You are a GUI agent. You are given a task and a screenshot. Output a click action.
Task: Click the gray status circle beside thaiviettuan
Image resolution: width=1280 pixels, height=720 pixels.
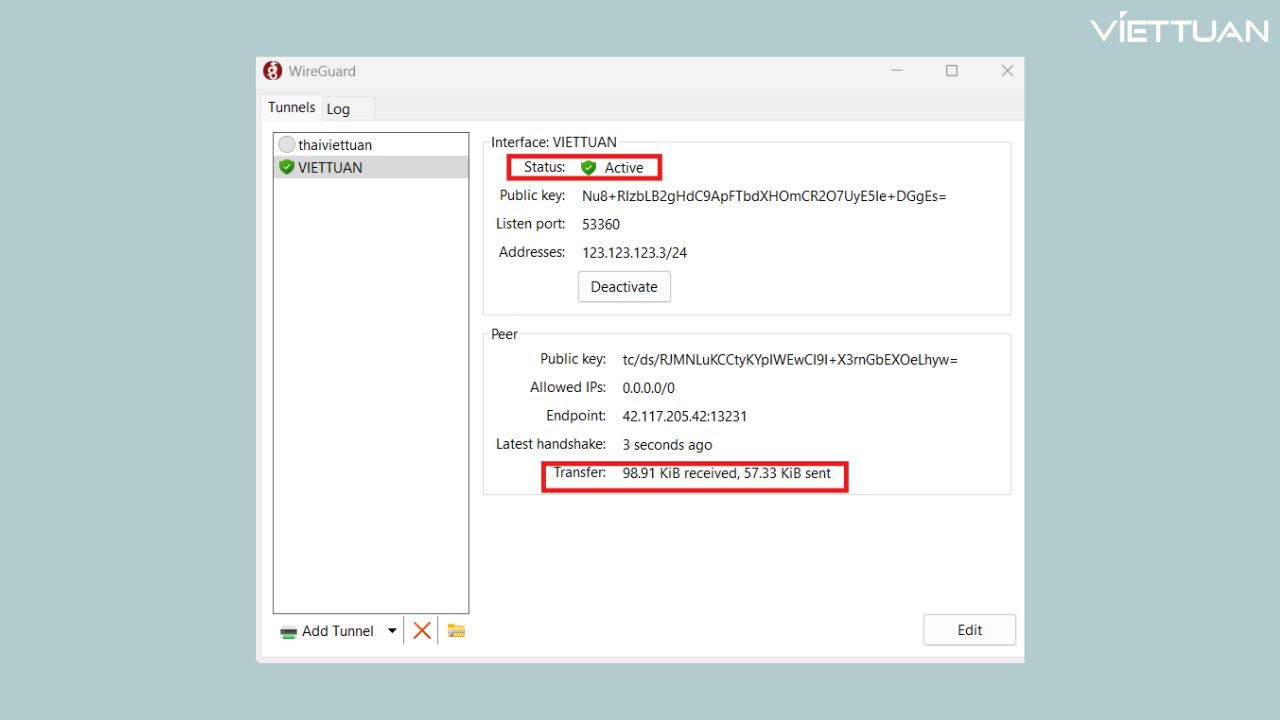pos(287,145)
